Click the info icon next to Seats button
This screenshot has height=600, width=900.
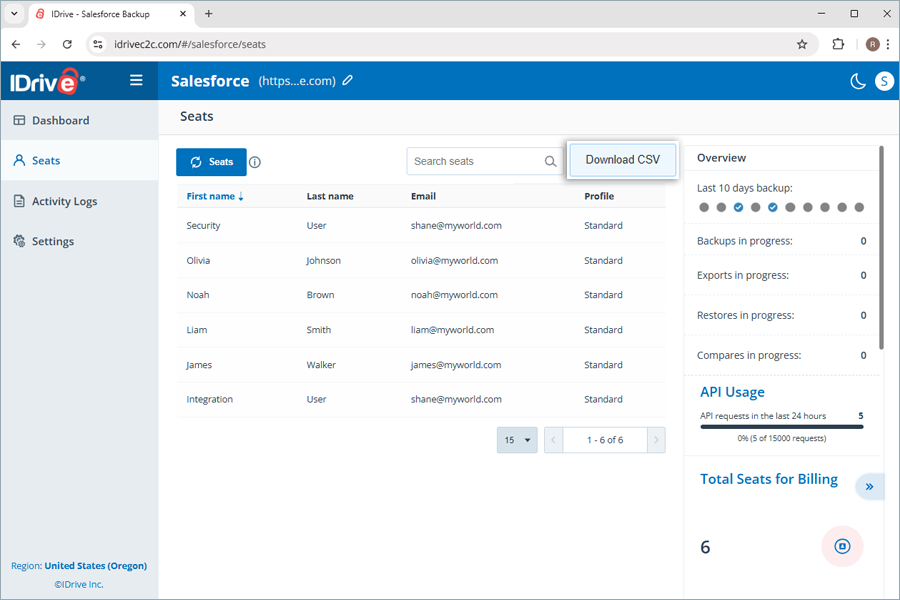[x=255, y=162]
